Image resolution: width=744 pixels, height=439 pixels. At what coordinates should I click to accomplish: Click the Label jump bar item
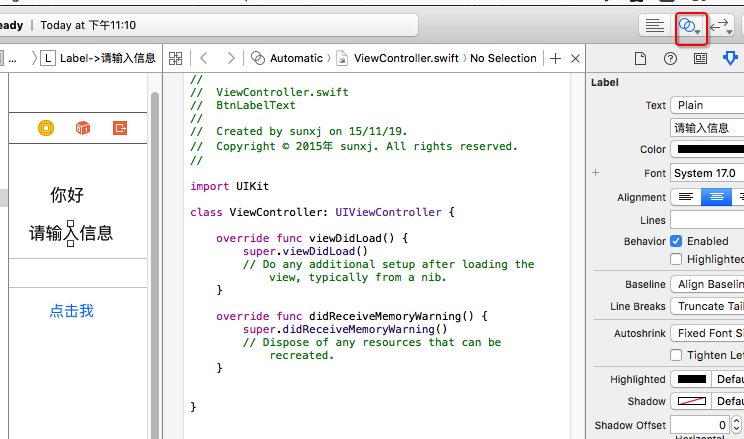point(98,58)
